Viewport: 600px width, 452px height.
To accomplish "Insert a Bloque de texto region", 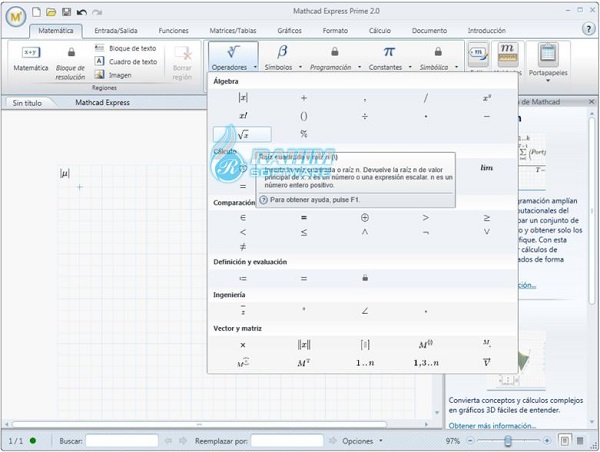I will coord(126,48).
